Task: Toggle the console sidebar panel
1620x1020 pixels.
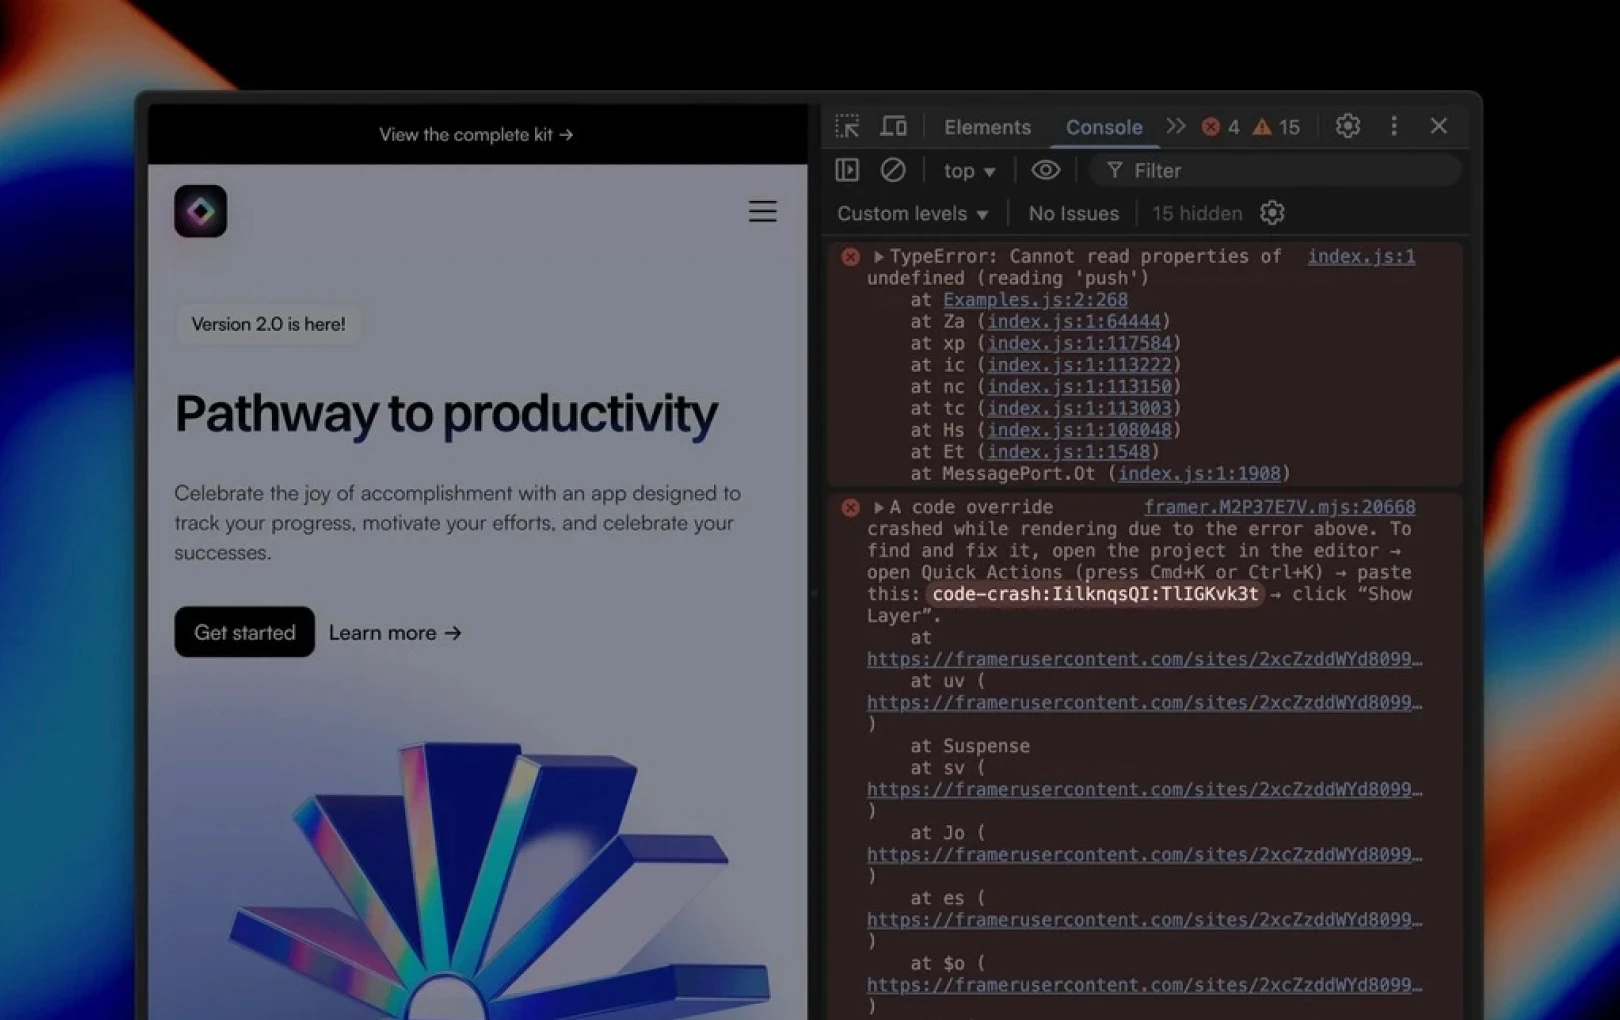Action: (x=847, y=170)
